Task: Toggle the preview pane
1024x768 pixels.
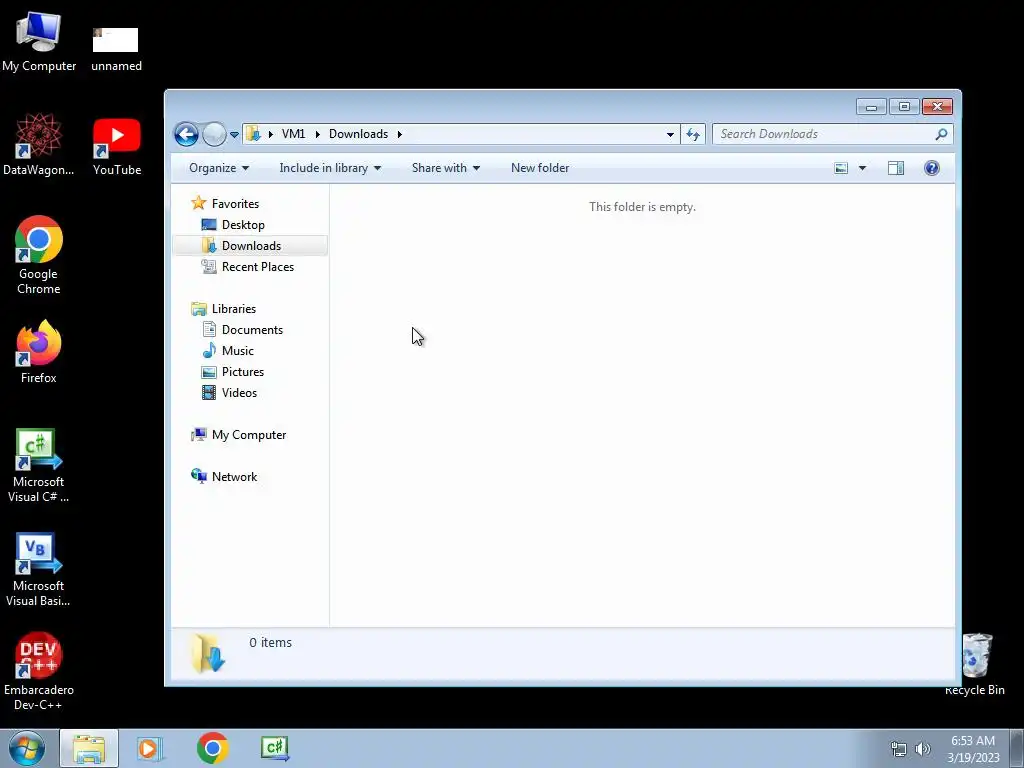Action: (x=896, y=168)
